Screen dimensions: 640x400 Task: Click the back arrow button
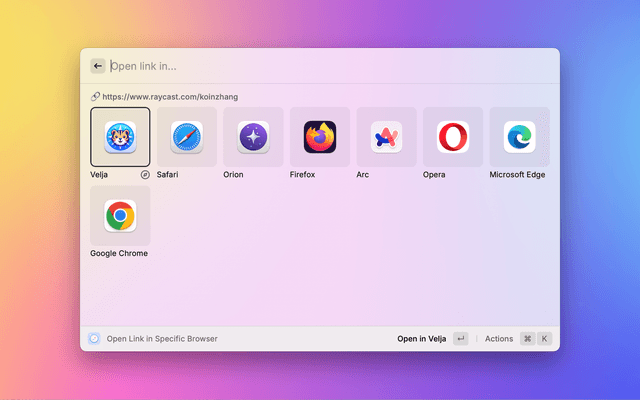pyautogui.click(x=98, y=66)
